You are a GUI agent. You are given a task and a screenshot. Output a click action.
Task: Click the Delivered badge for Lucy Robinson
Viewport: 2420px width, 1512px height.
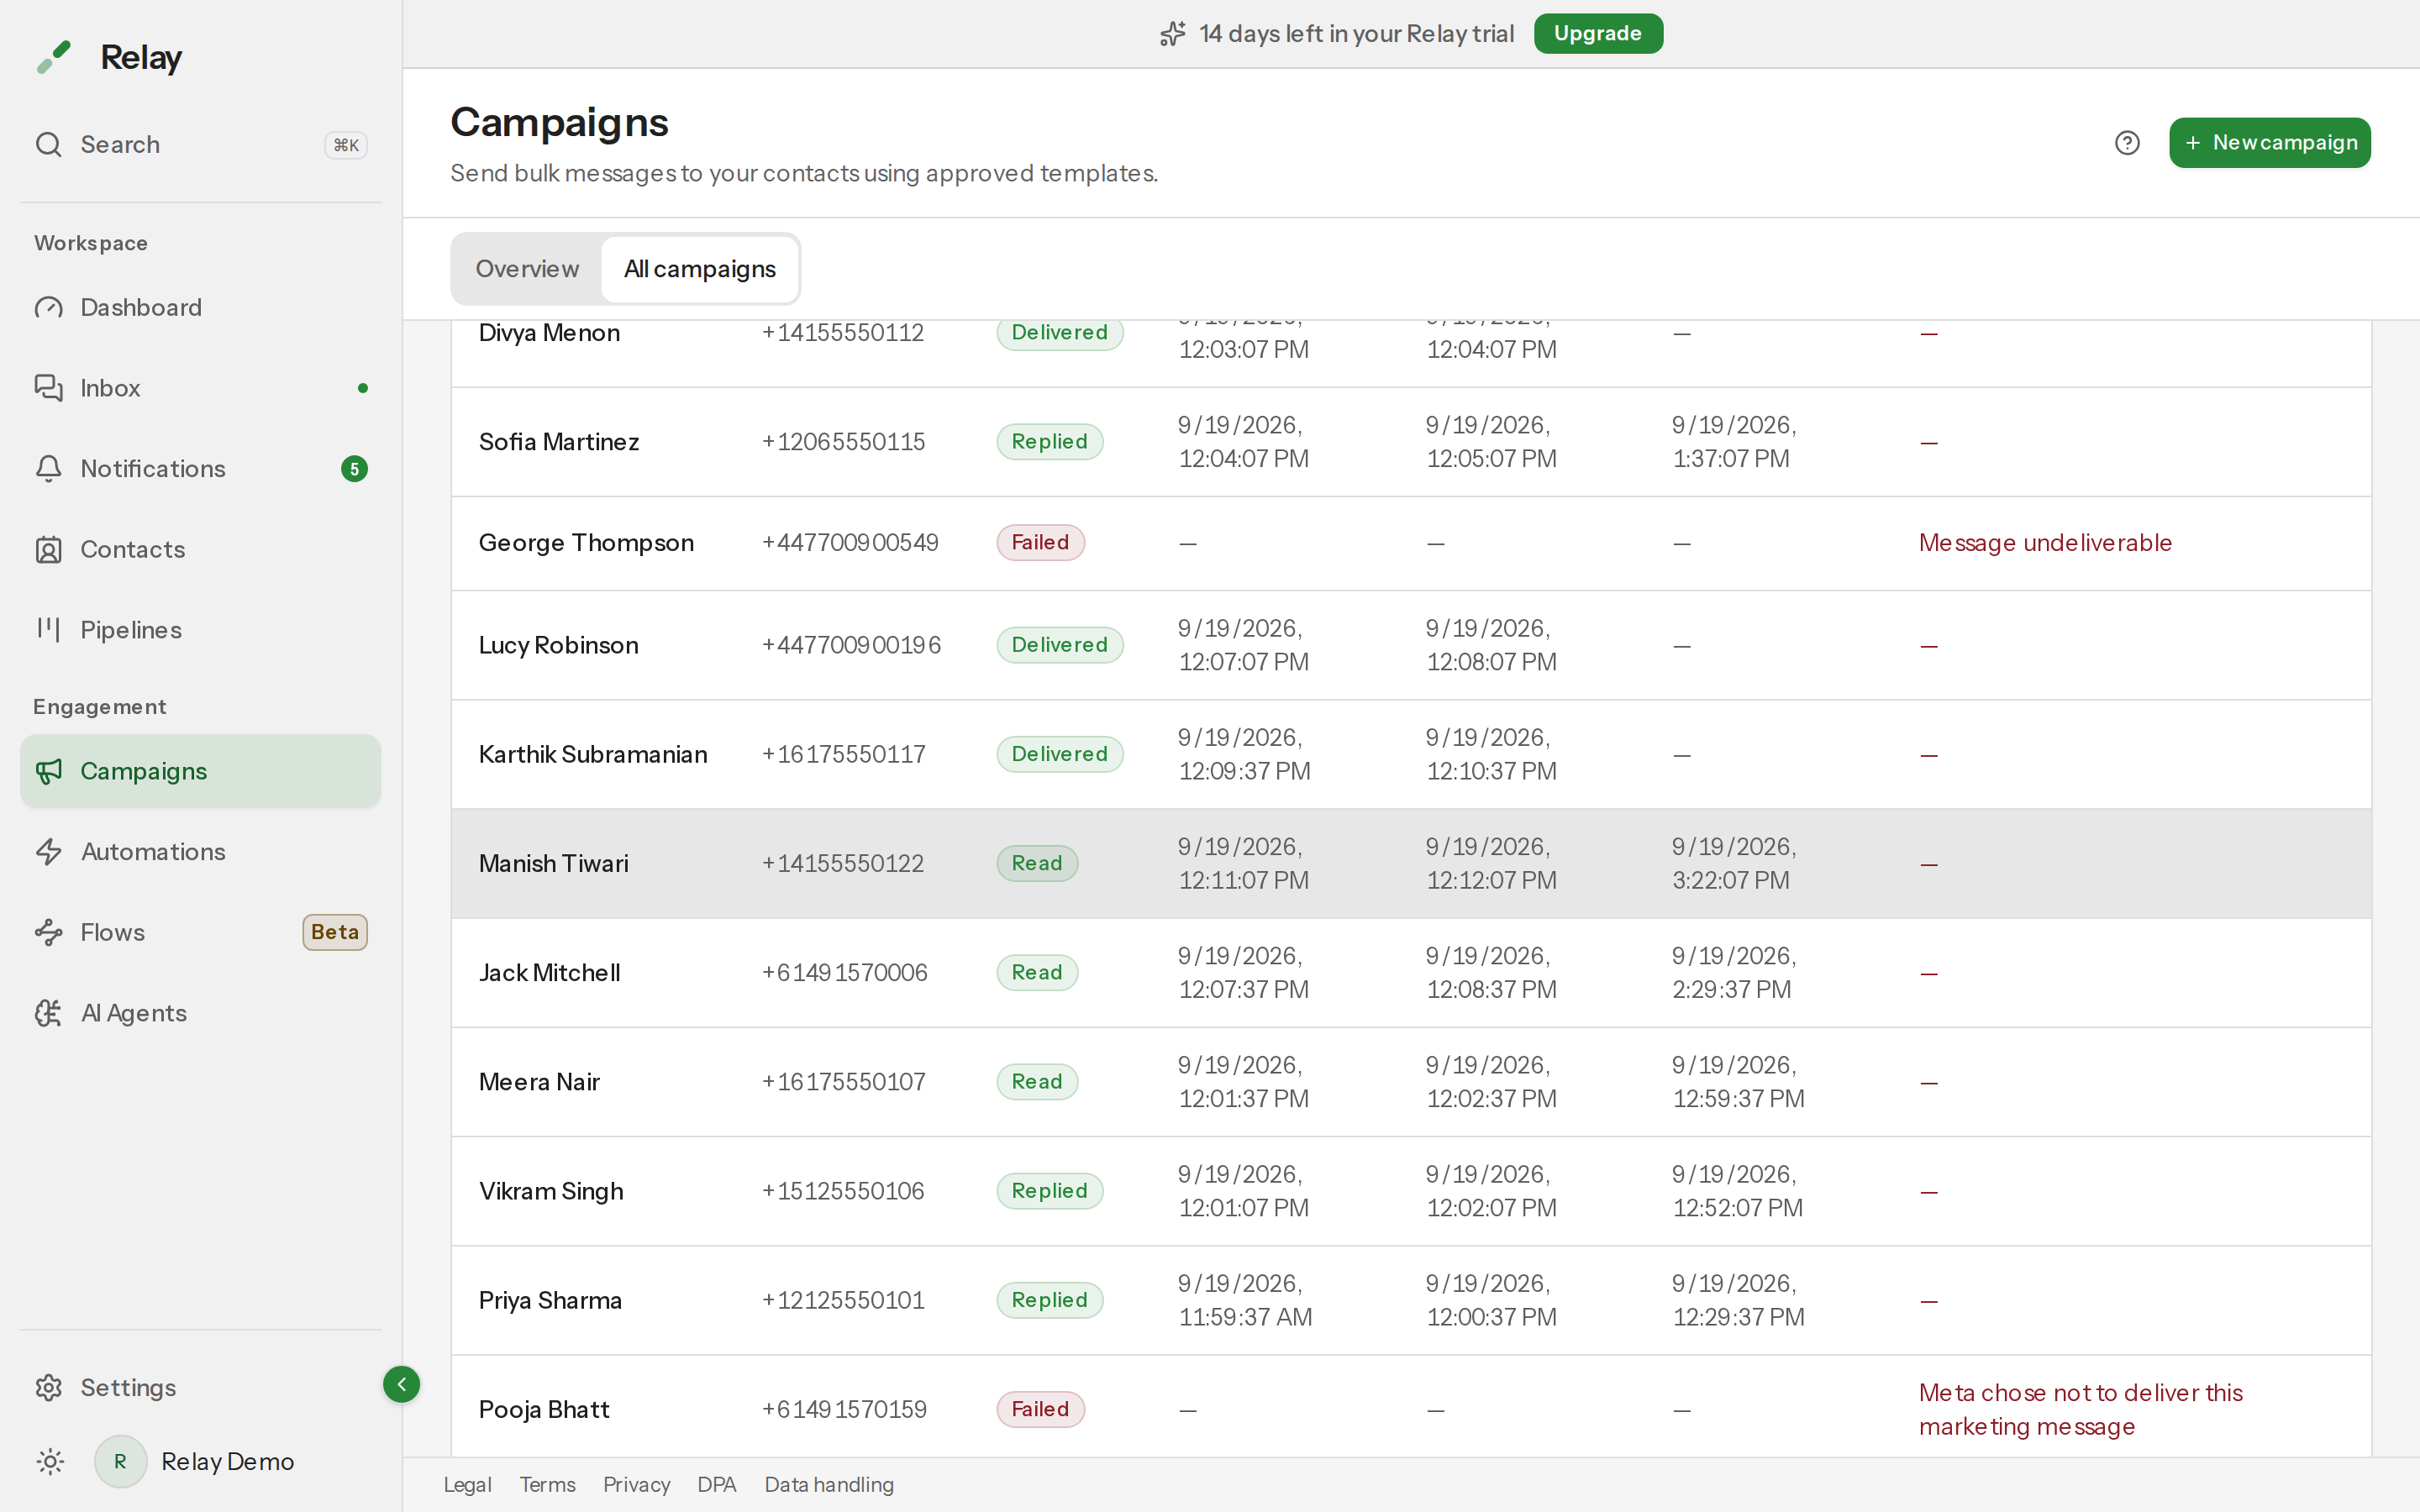tap(1059, 645)
